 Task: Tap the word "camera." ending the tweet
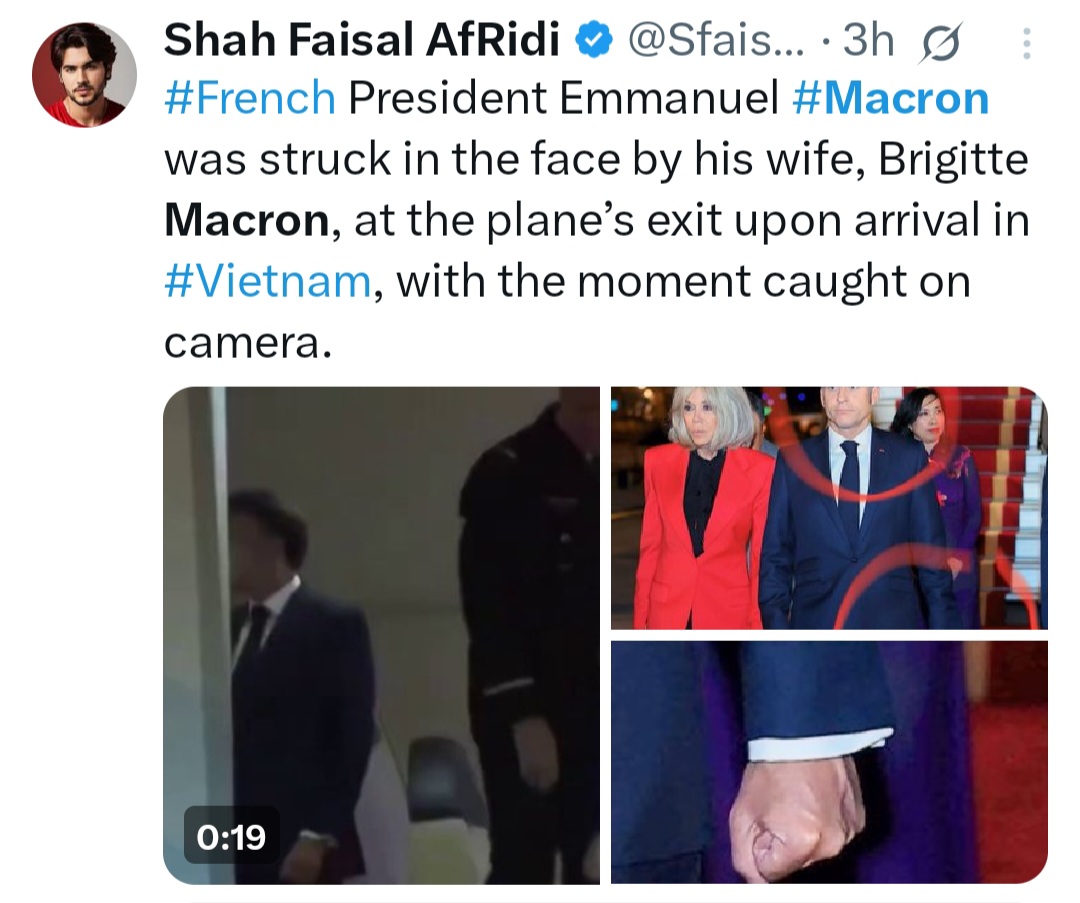pos(246,342)
